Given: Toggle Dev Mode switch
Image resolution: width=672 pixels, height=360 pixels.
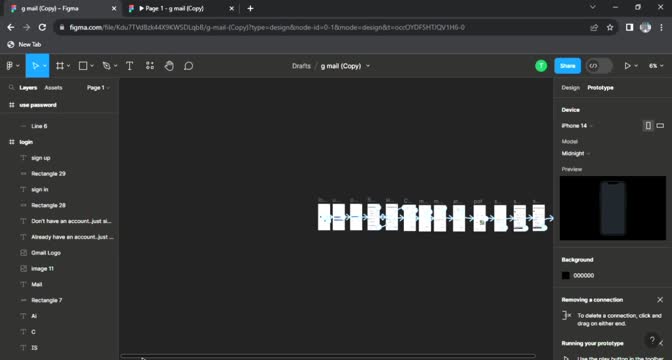Looking at the screenshot, I should (599, 66).
